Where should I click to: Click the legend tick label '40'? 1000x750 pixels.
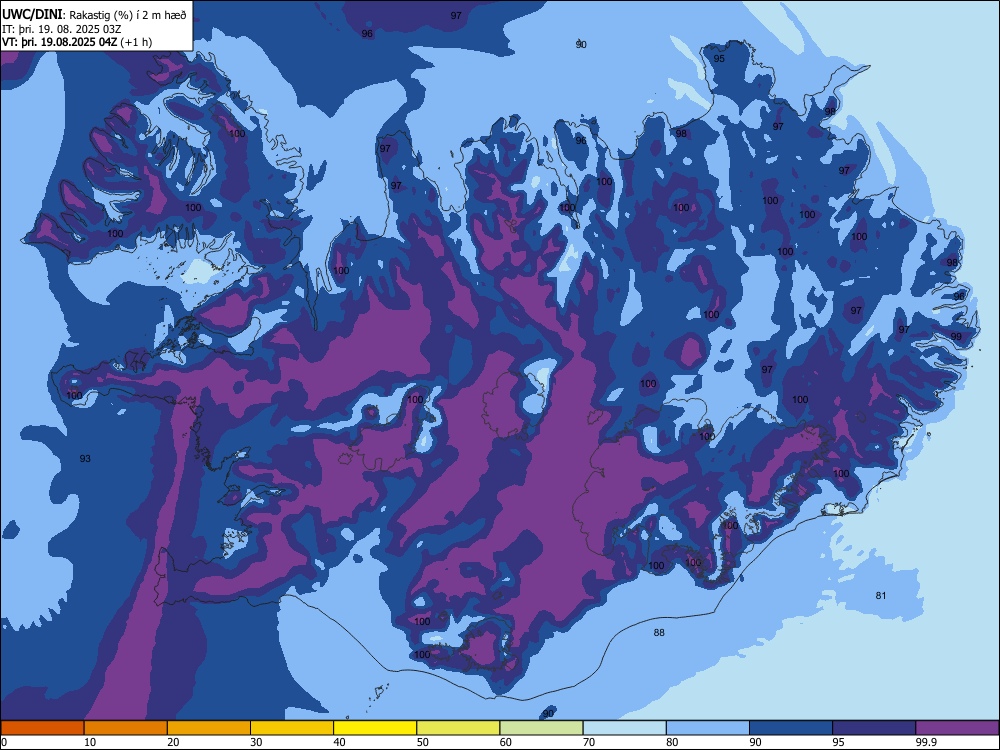click(x=339, y=742)
